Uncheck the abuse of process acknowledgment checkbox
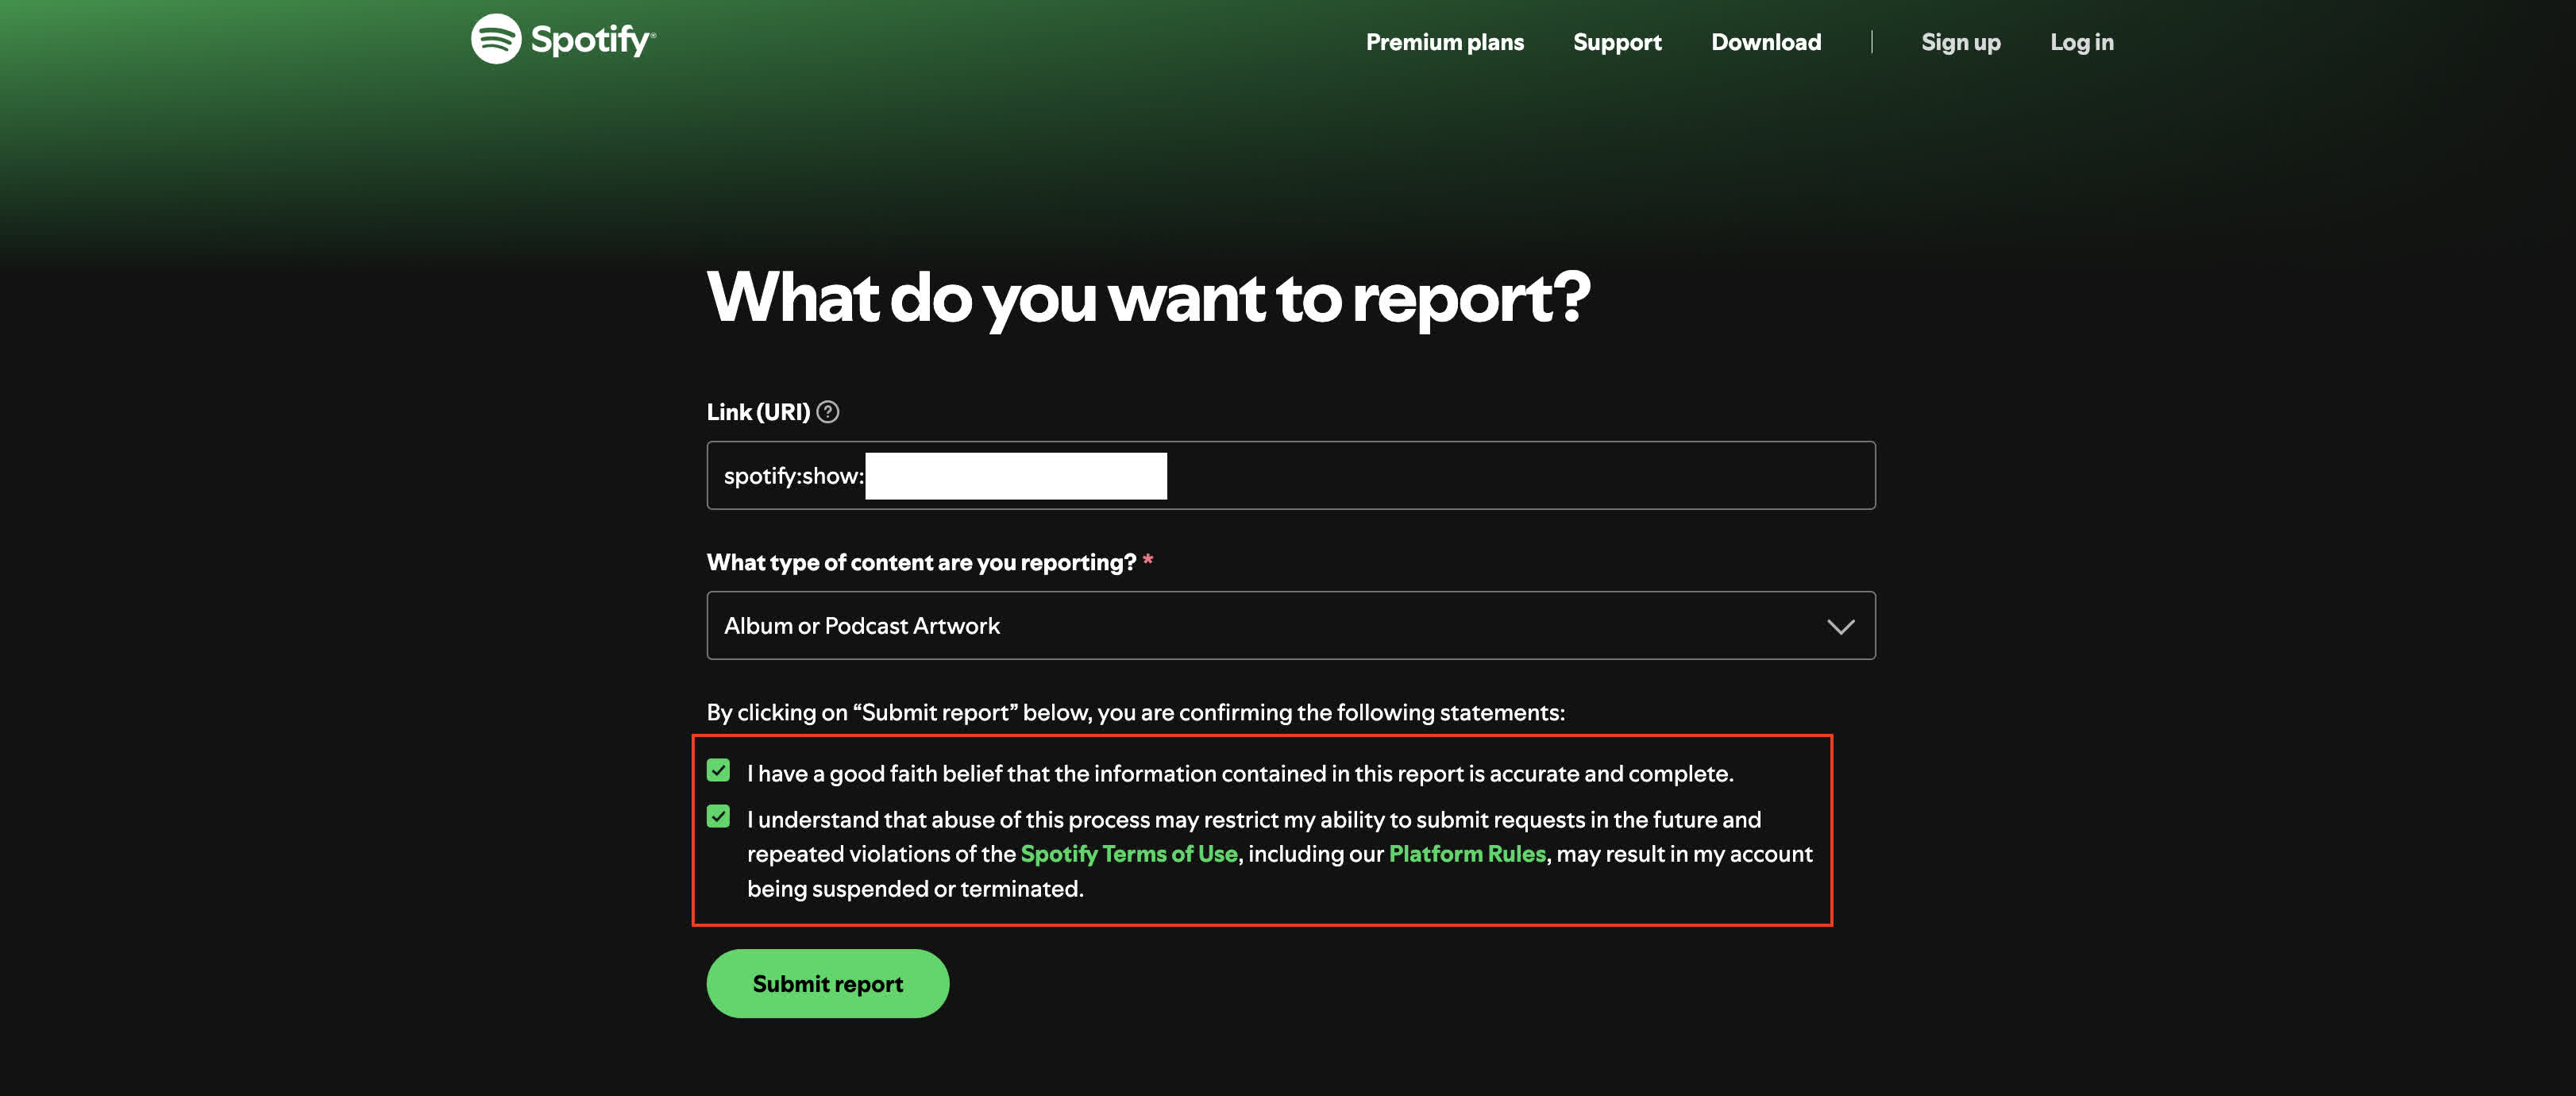2576x1096 pixels. [x=719, y=818]
